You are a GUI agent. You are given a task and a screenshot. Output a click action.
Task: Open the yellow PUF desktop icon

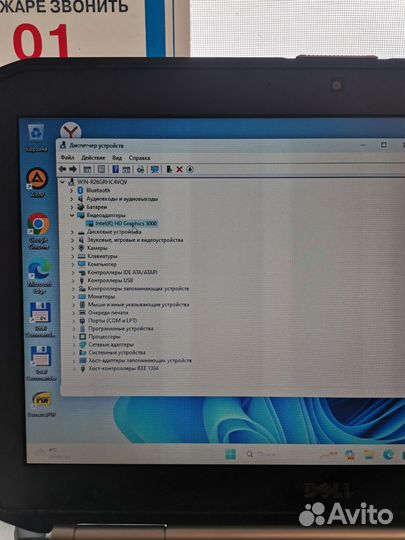[x=42, y=404]
